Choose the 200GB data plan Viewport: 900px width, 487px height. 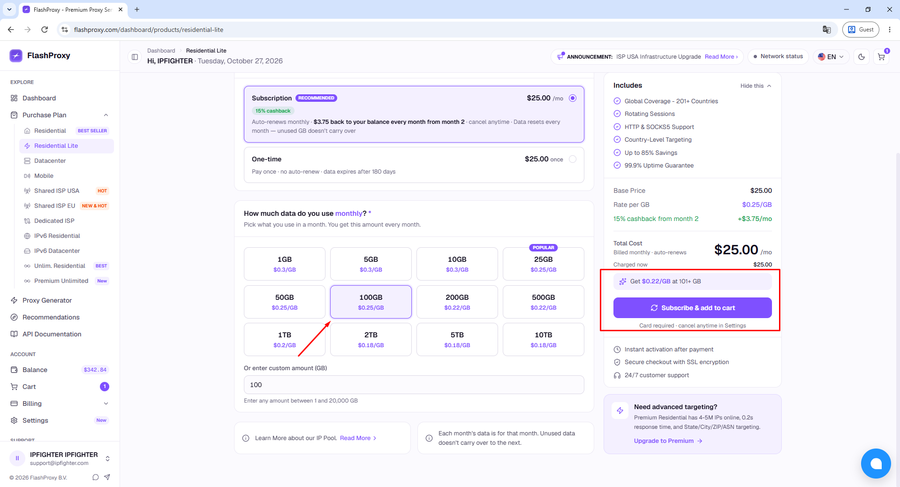(457, 302)
